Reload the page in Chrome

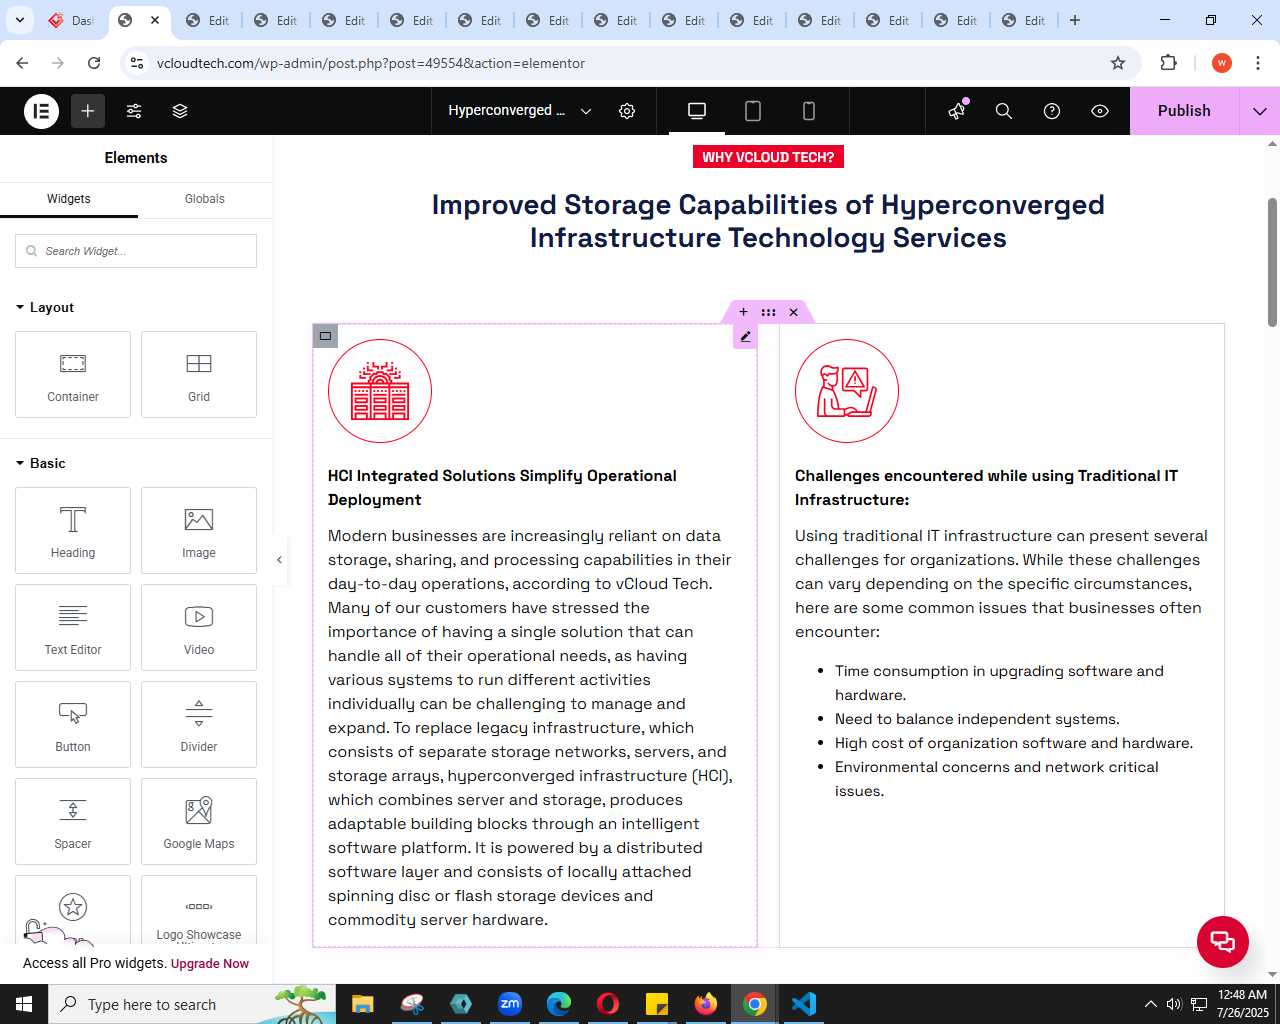pos(94,63)
